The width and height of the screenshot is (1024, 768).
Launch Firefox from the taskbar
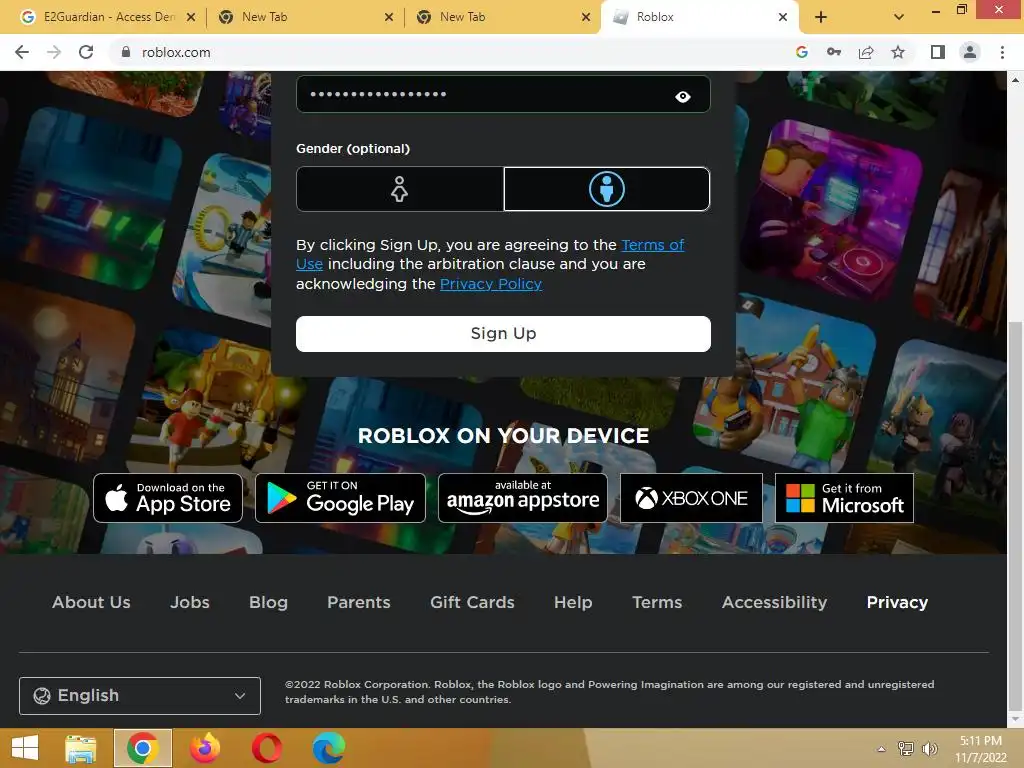coord(205,748)
